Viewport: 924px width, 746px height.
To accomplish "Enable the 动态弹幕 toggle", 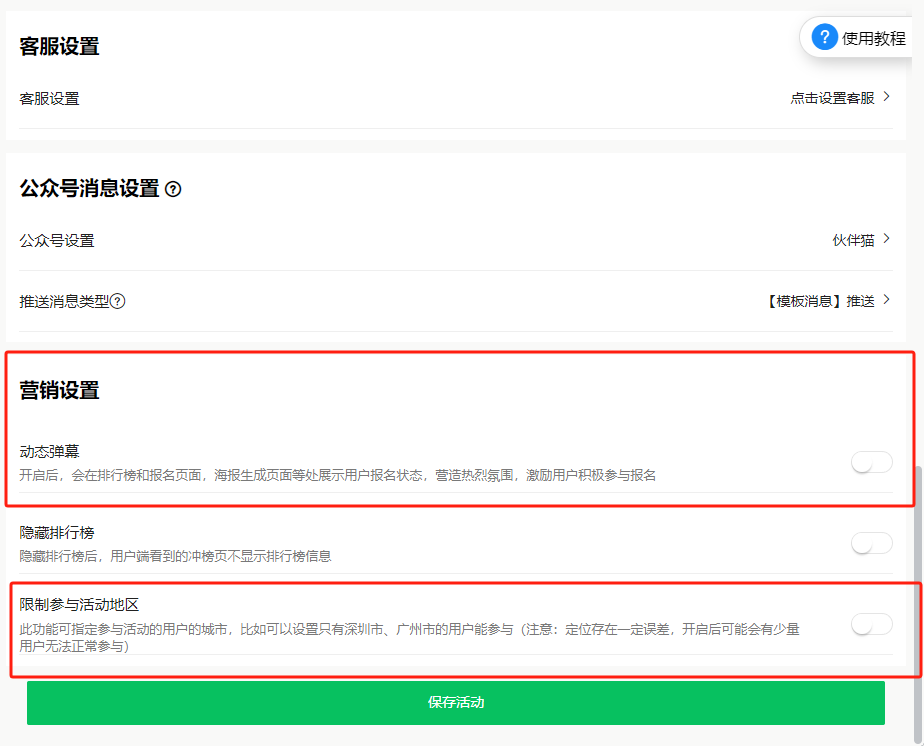I will (872, 462).
